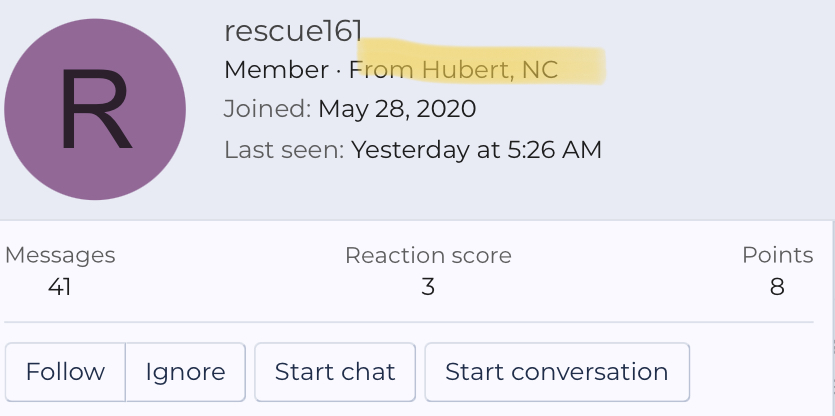This screenshot has width=835, height=416.
Task: Open the Messages count 41
Action: (x=60, y=287)
